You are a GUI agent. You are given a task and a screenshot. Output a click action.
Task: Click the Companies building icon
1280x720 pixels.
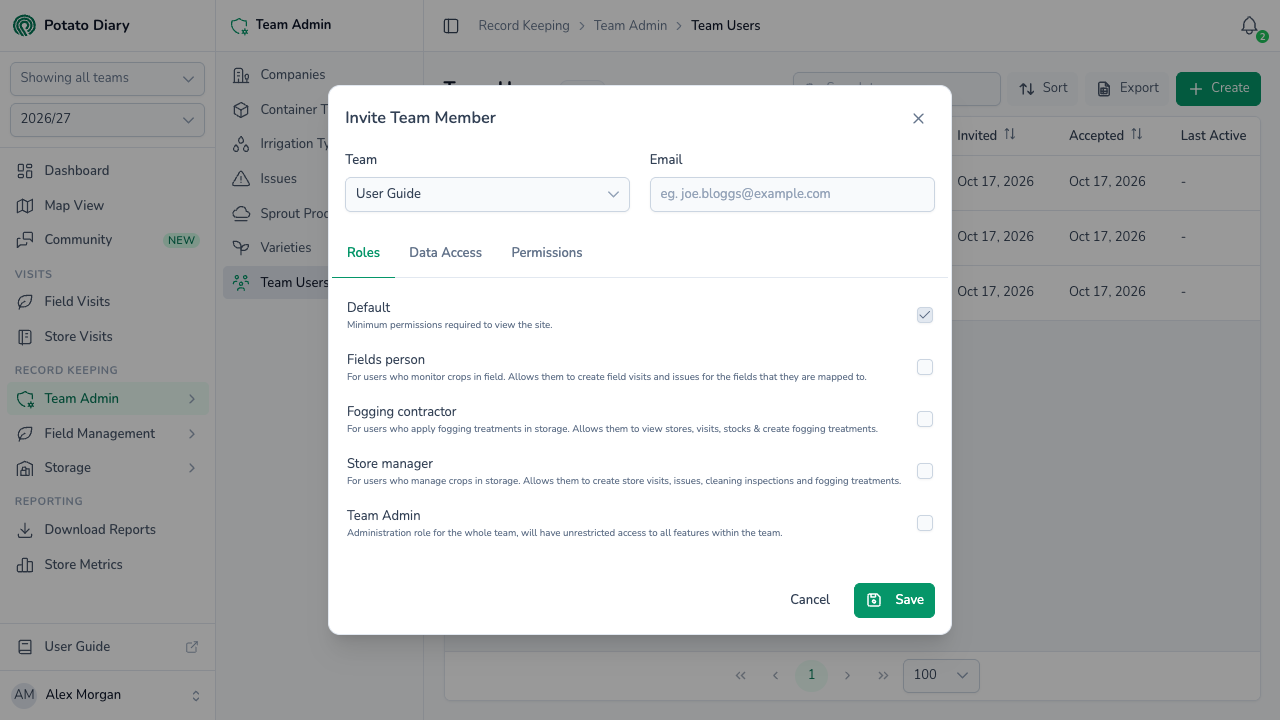point(241,75)
